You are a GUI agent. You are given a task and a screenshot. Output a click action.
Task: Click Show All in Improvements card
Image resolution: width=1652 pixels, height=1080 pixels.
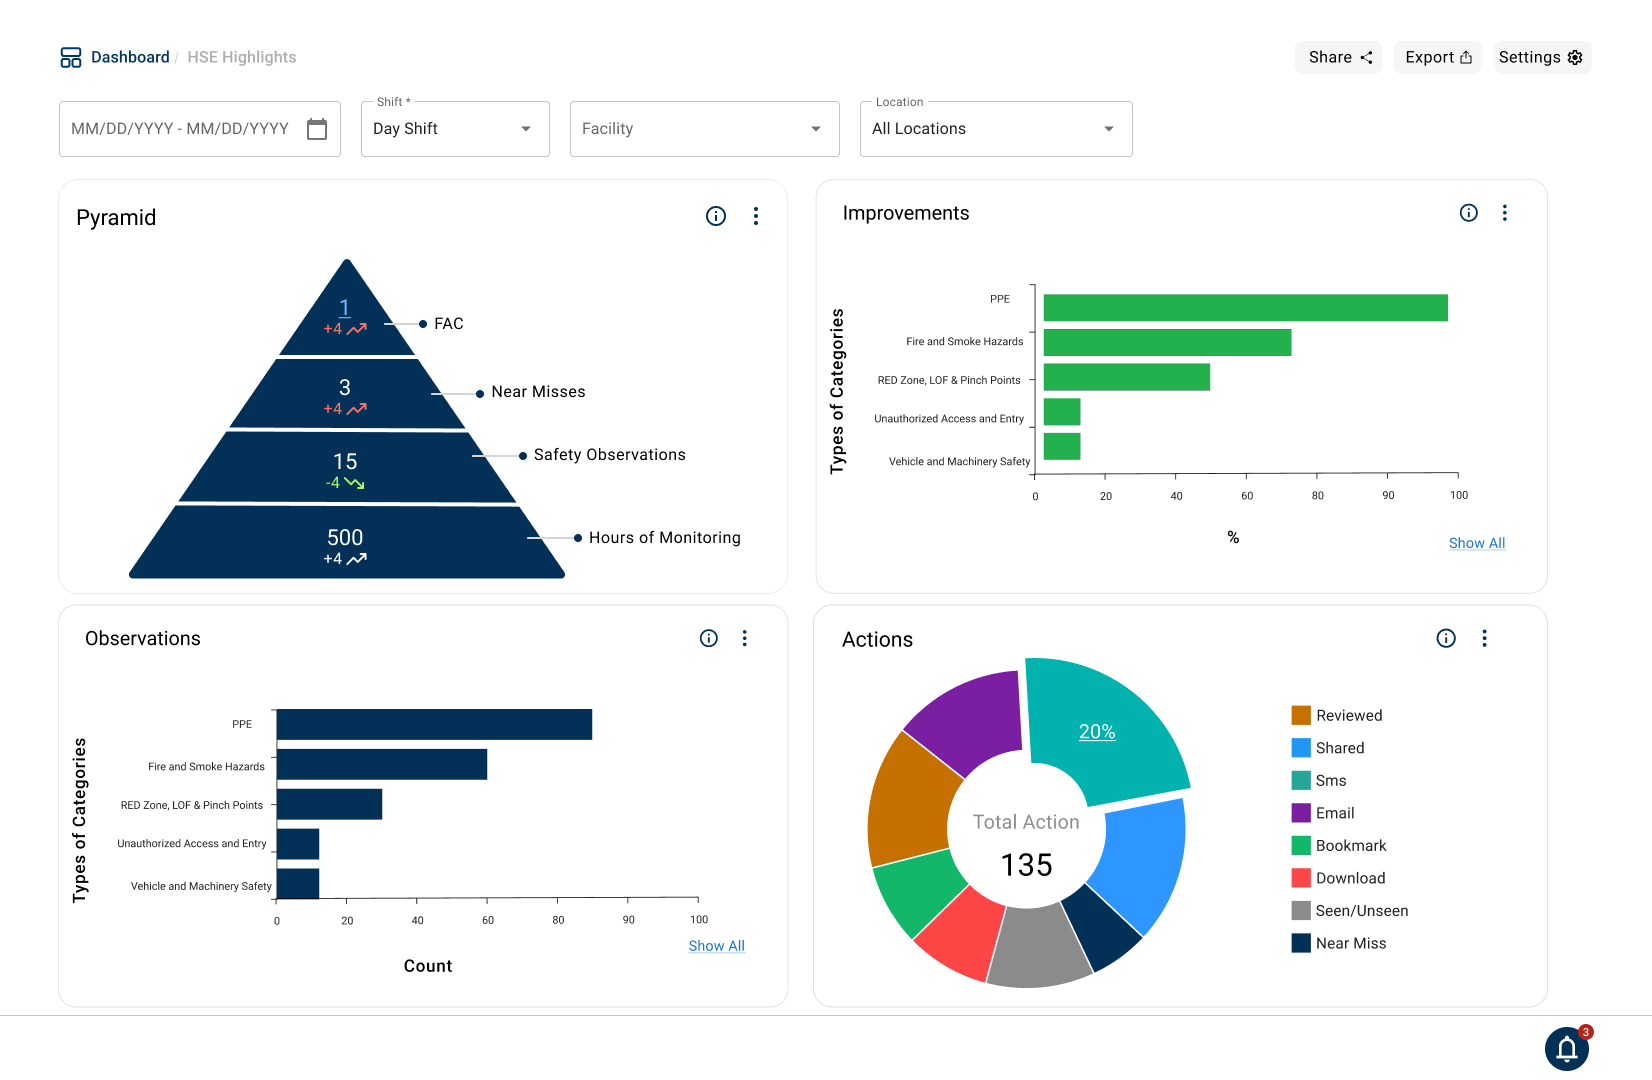point(1477,543)
